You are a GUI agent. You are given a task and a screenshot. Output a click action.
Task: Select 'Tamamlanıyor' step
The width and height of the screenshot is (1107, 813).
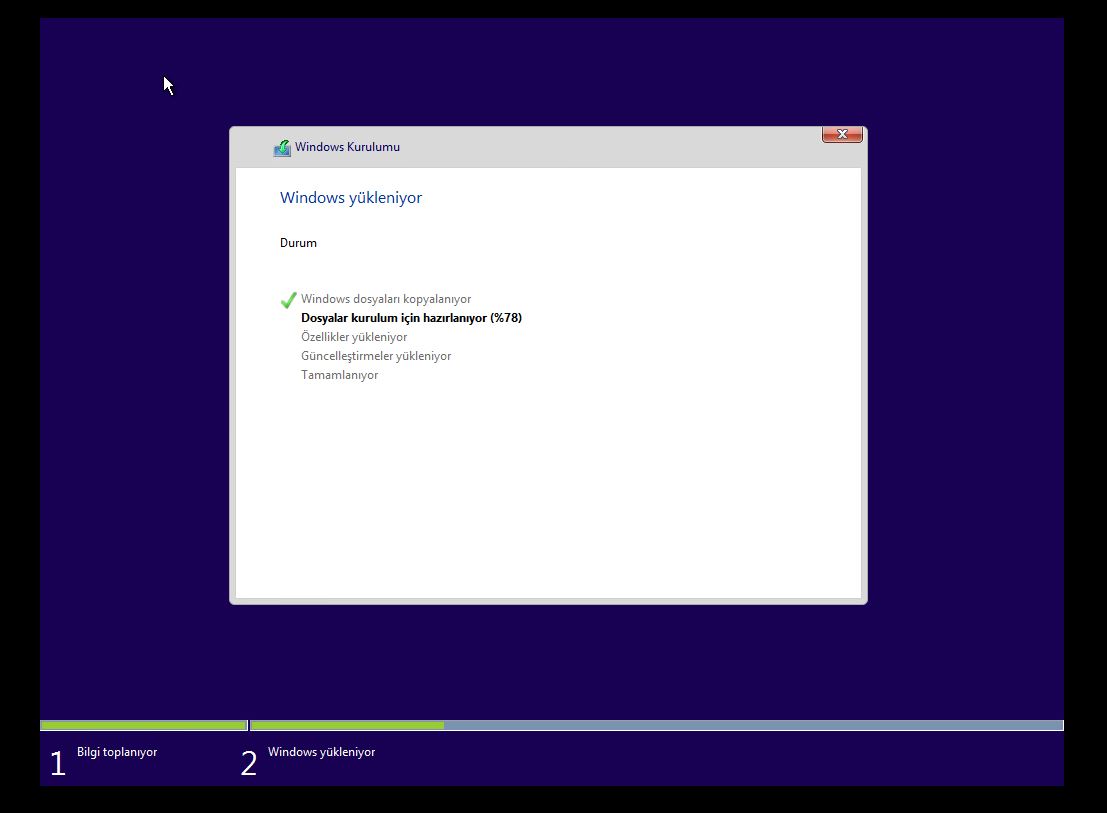point(339,375)
